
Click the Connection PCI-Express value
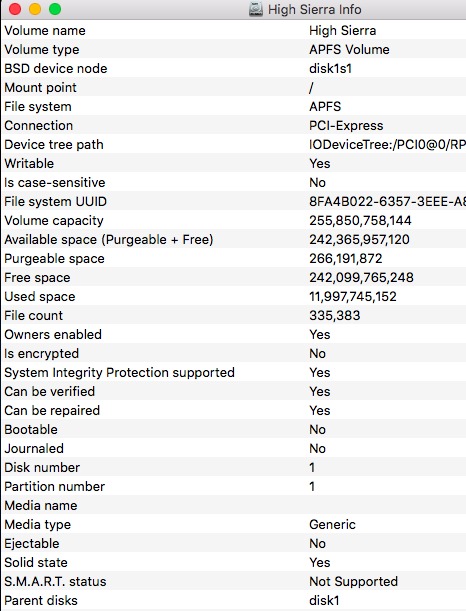346,125
